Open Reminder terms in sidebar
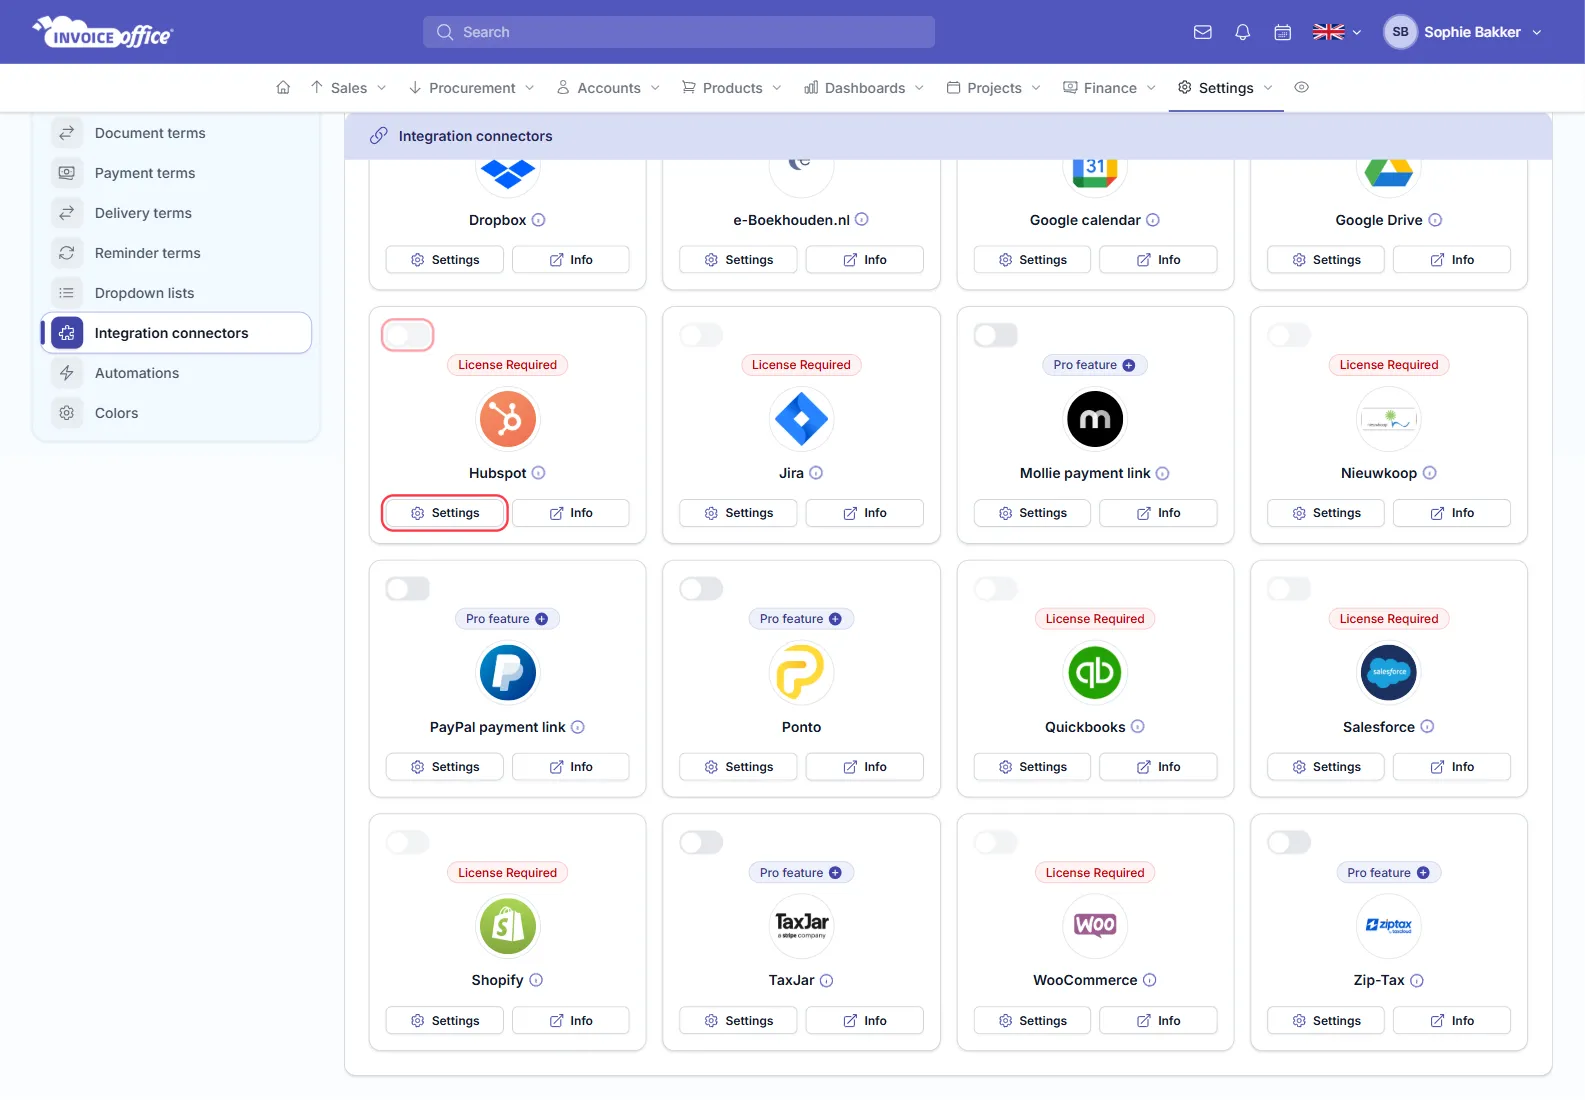 [176, 253]
